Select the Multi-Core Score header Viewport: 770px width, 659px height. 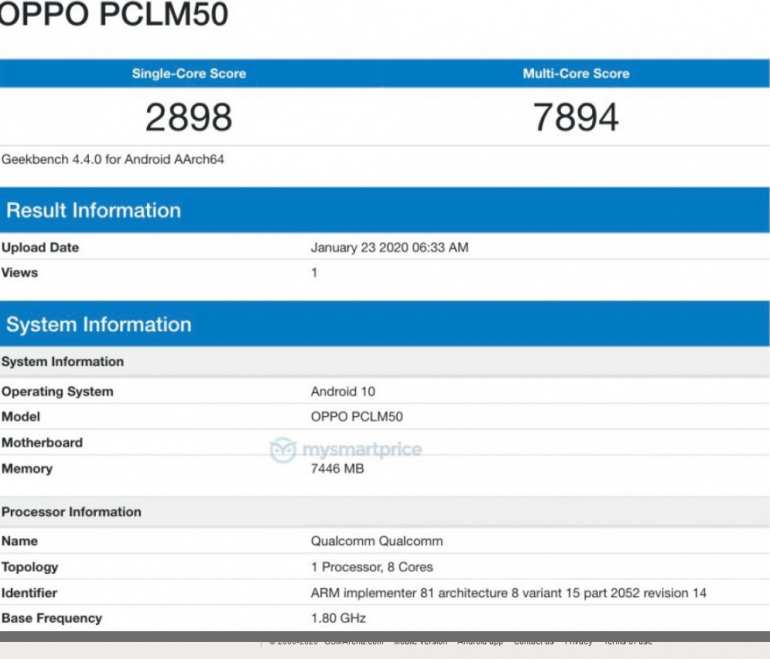[576, 74]
